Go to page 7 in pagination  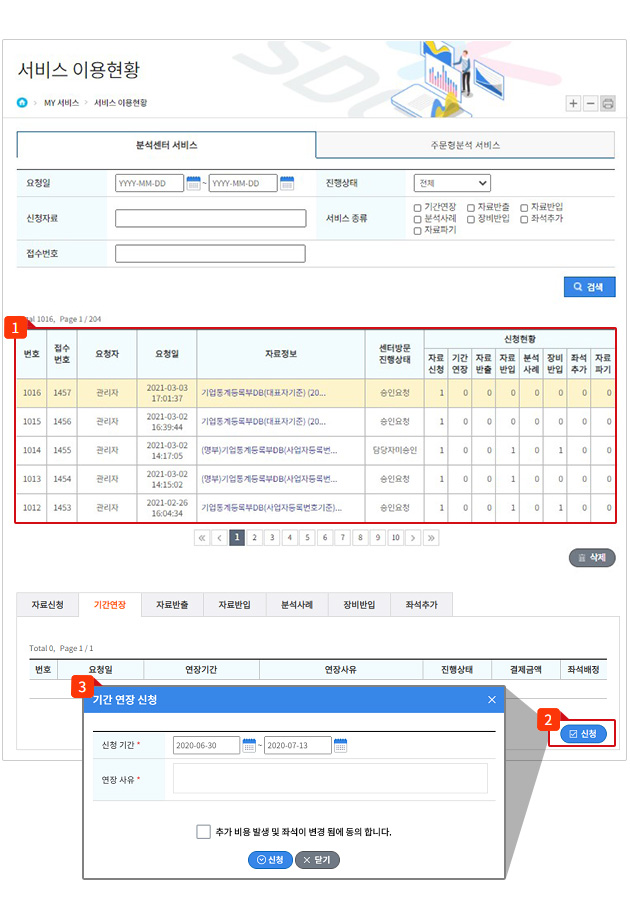coord(343,538)
